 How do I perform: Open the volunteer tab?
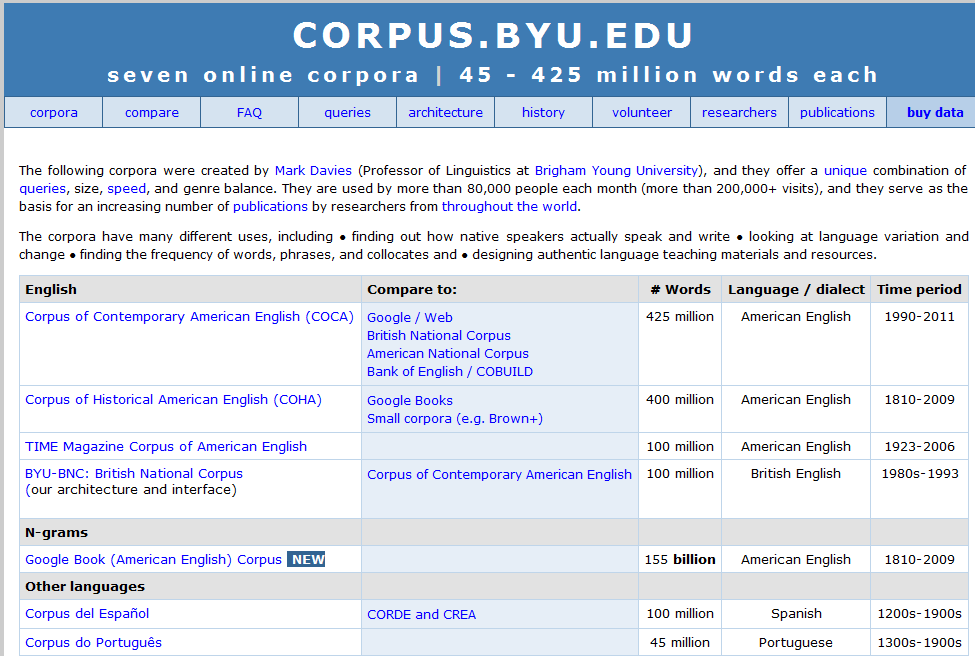tap(642, 113)
